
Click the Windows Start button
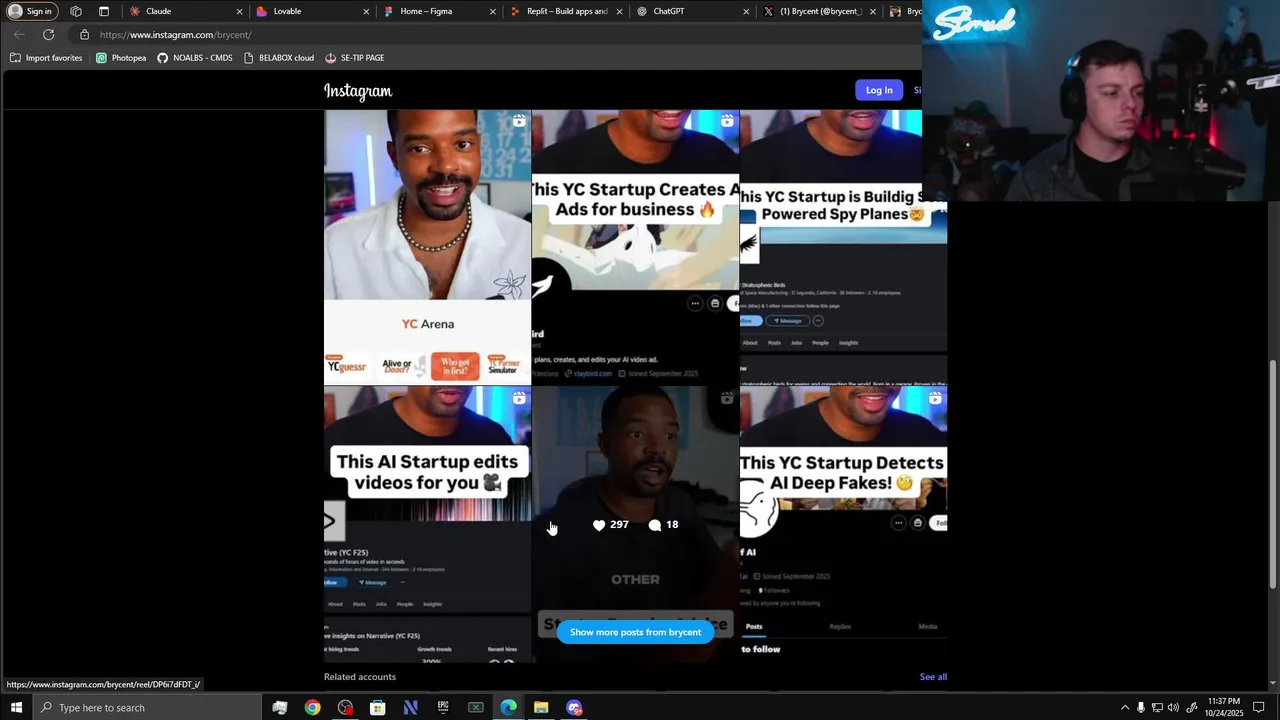point(16,708)
